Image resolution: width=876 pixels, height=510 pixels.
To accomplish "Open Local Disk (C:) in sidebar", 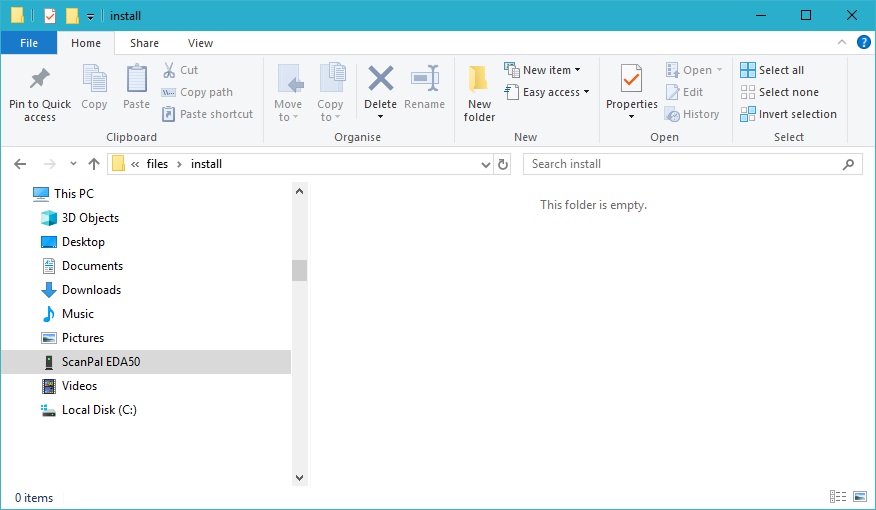I will [x=99, y=410].
